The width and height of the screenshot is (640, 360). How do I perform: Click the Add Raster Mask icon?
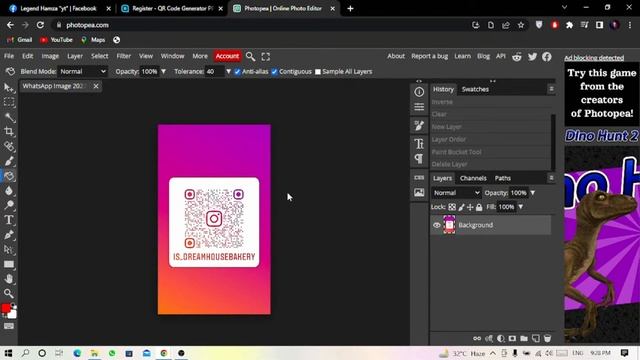[512, 338]
